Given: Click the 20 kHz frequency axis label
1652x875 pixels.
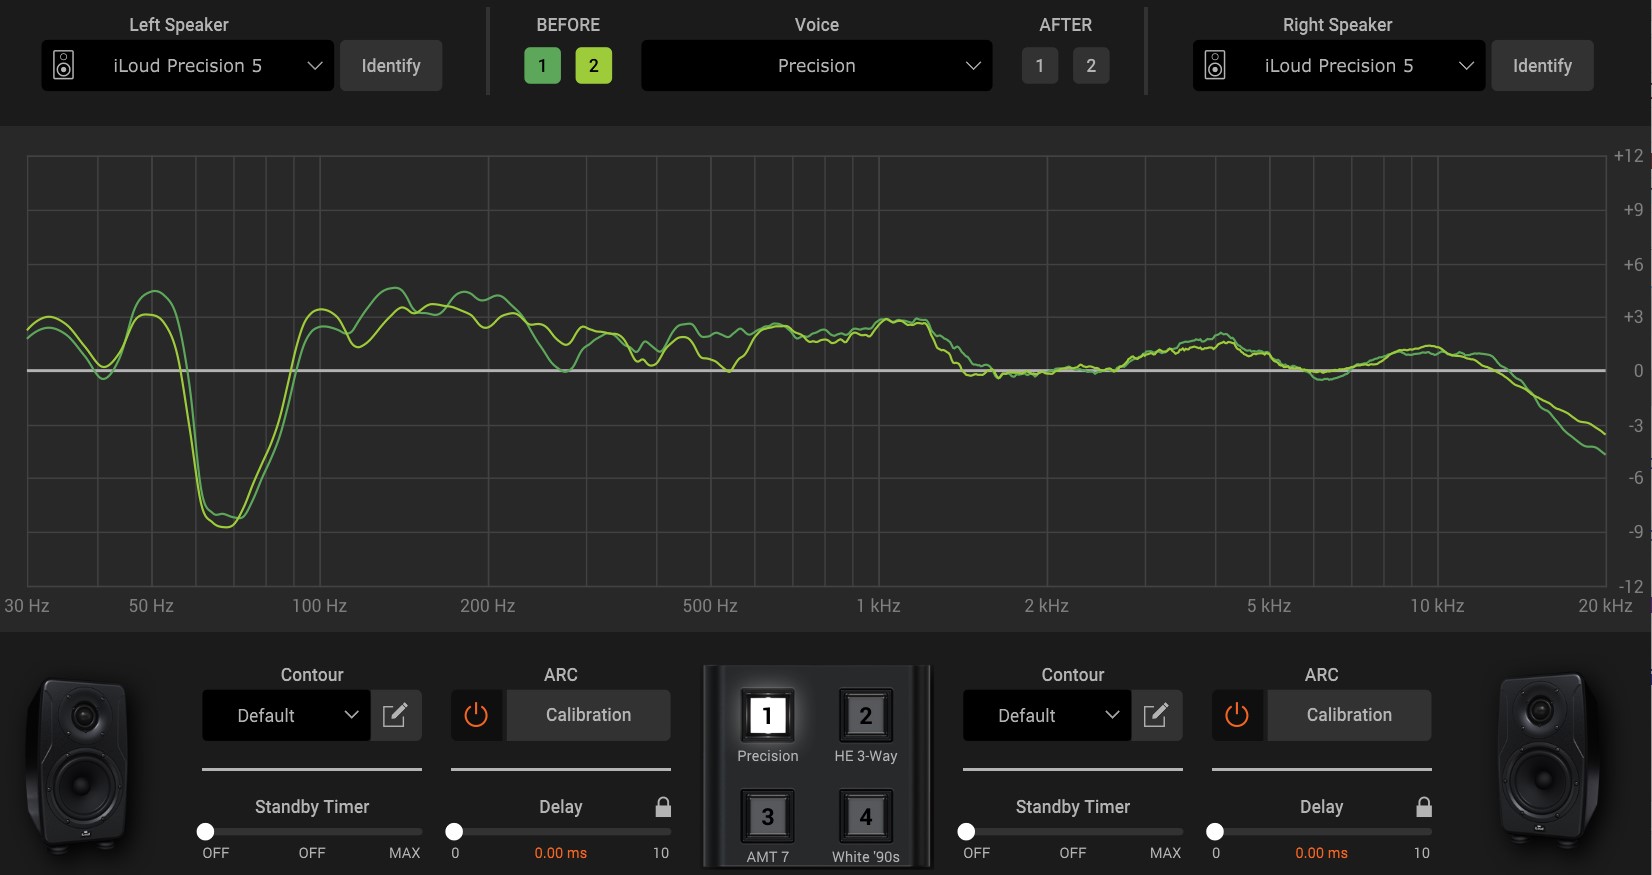Looking at the screenshot, I should pyautogui.click(x=1606, y=606).
